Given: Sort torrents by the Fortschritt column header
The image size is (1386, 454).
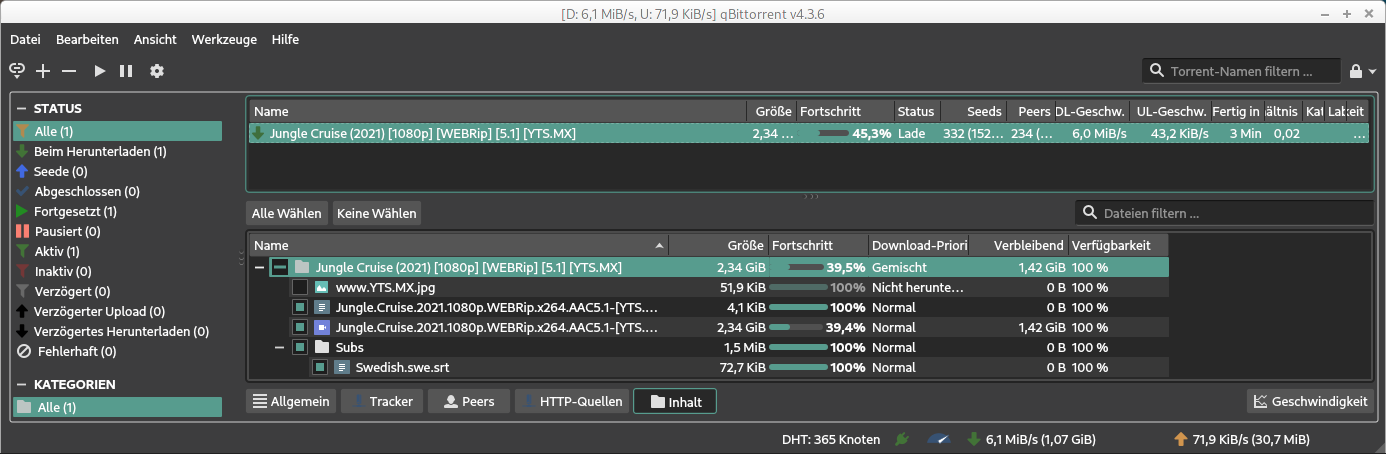Looking at the screenshot, I should (x=844, y=111).
